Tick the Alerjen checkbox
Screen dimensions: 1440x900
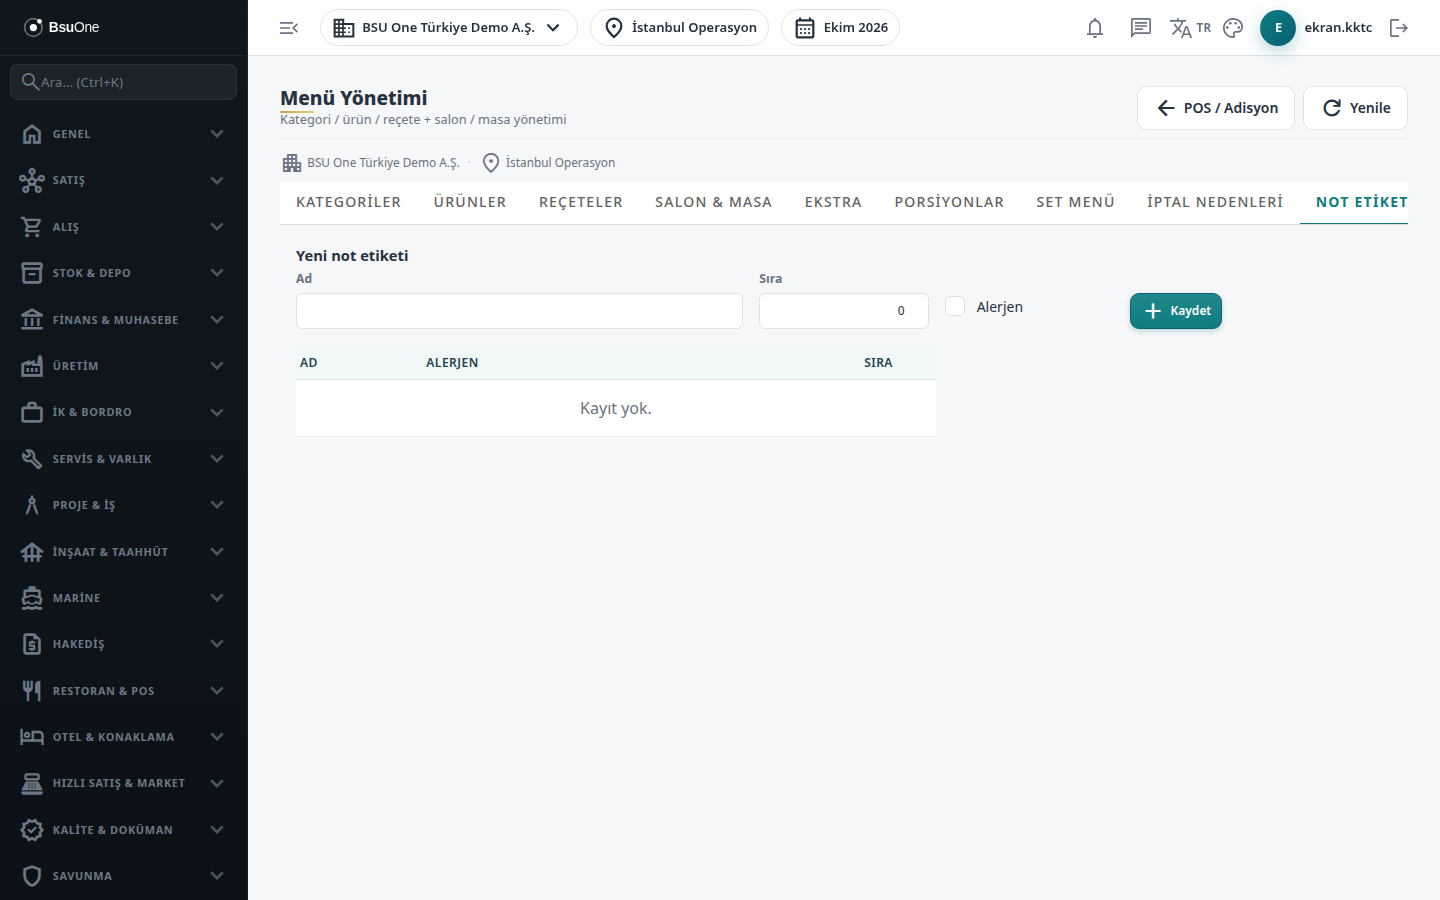click(x=955, y=306)
